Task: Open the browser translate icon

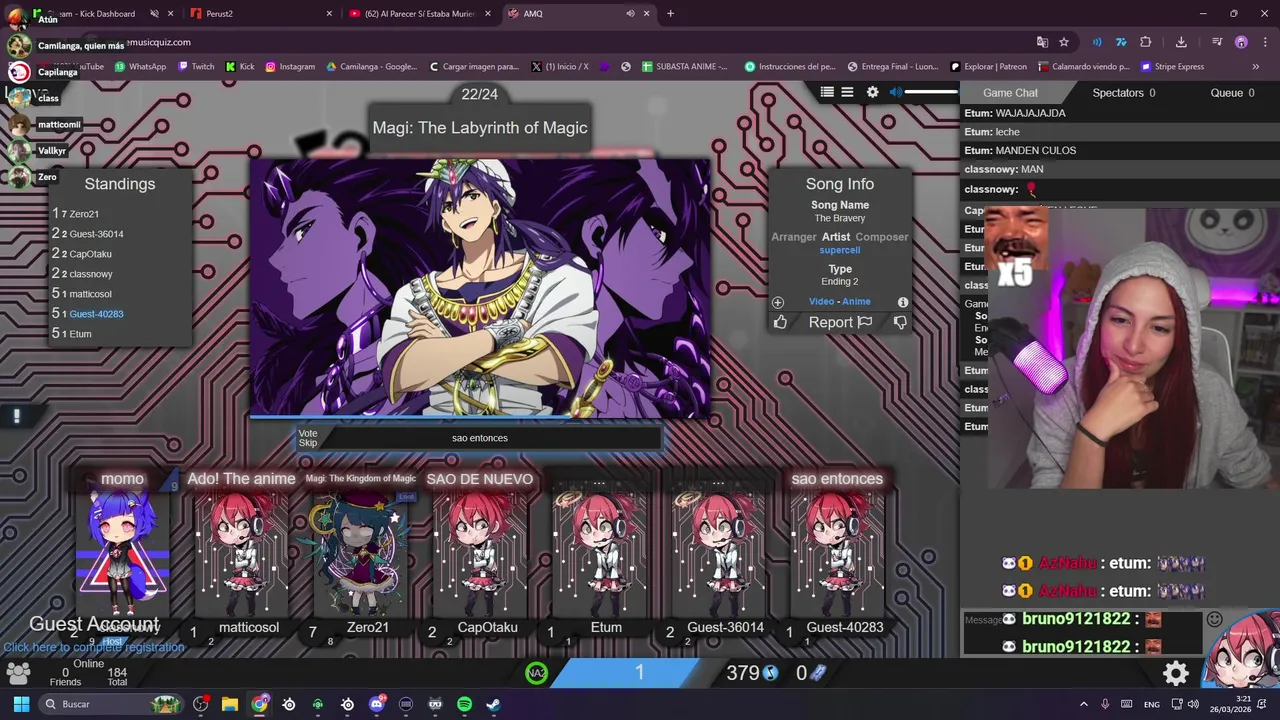Action: coord(1042,42)
